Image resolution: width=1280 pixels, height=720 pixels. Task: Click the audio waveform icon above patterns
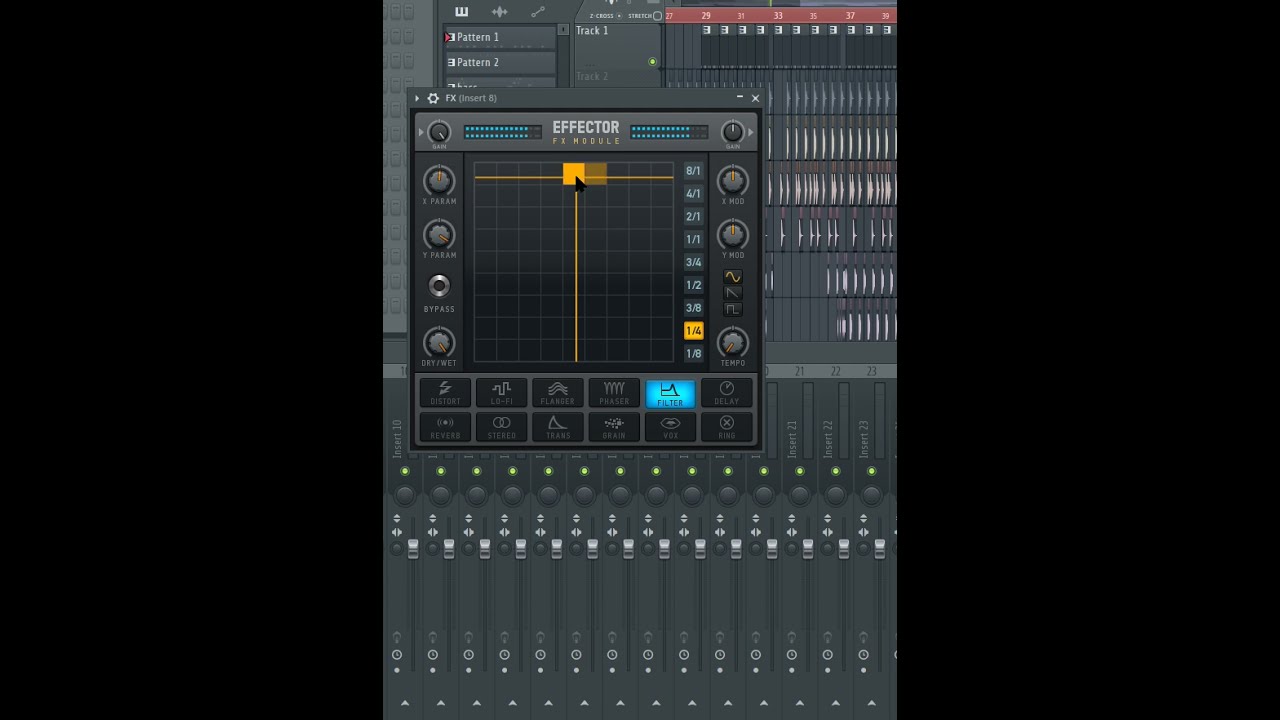click(500, 12)
